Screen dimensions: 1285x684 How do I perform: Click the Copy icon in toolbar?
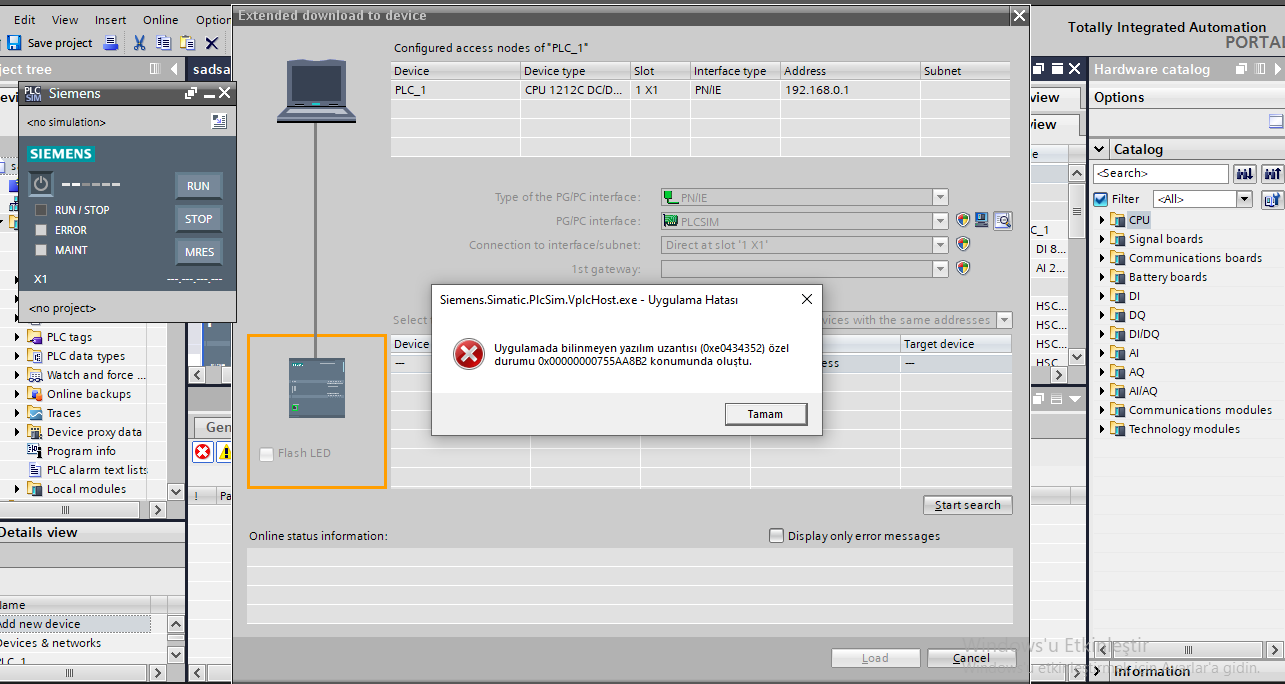click(x=164, y=43)
